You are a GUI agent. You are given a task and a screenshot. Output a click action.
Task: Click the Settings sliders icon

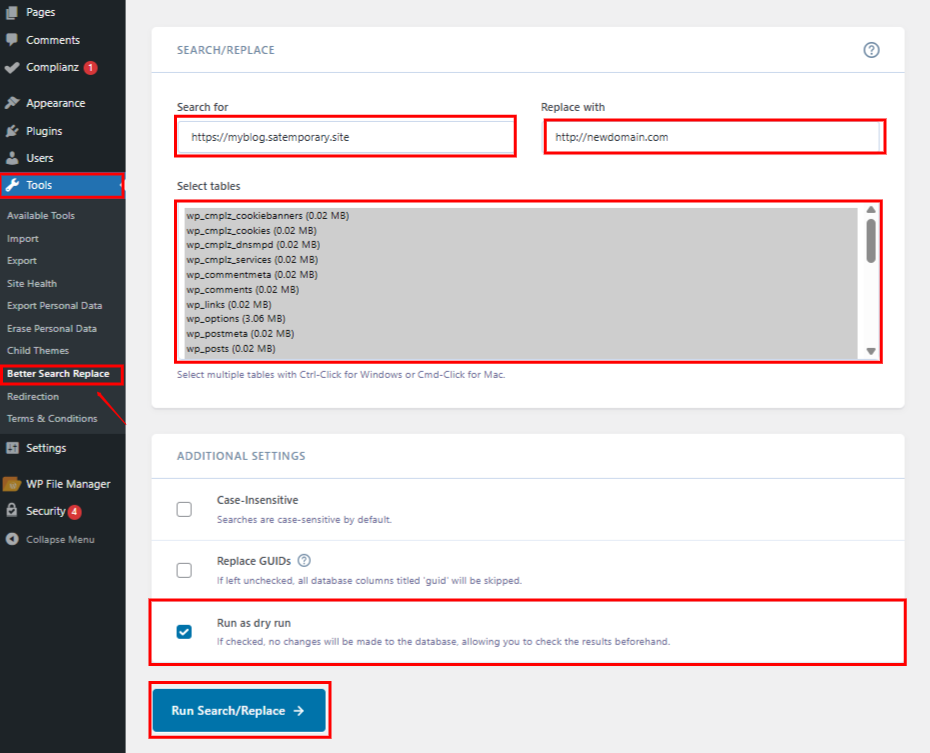click(x=12, y=448)
